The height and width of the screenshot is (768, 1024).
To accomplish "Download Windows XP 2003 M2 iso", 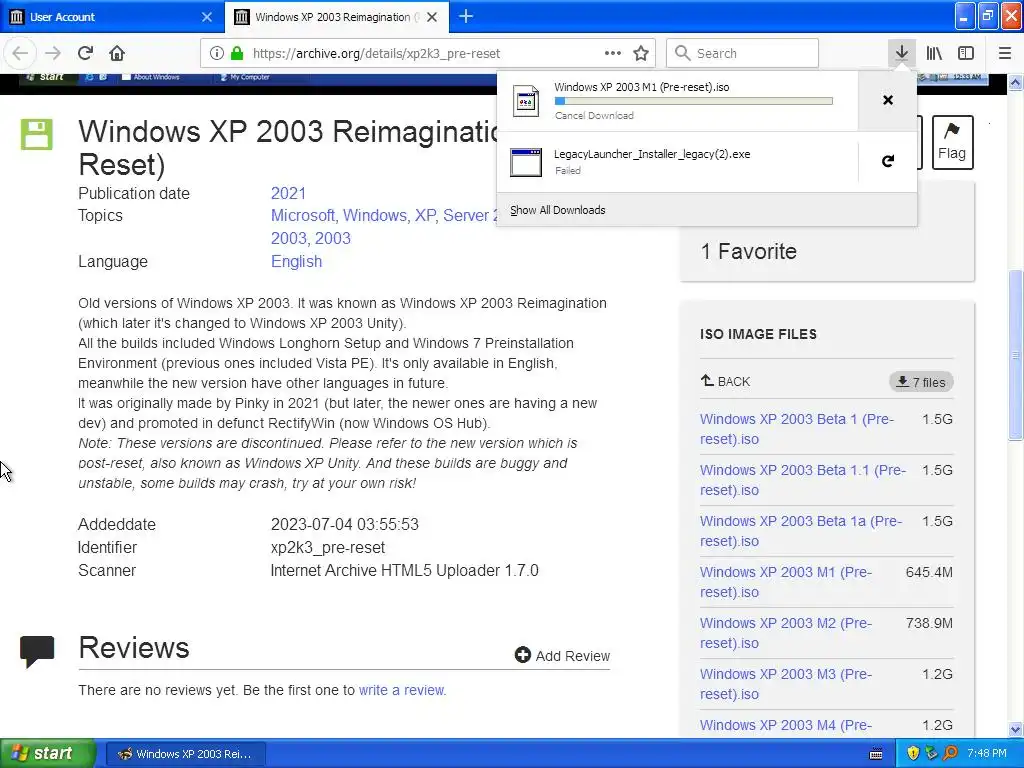I will click(x=786, y=633).
